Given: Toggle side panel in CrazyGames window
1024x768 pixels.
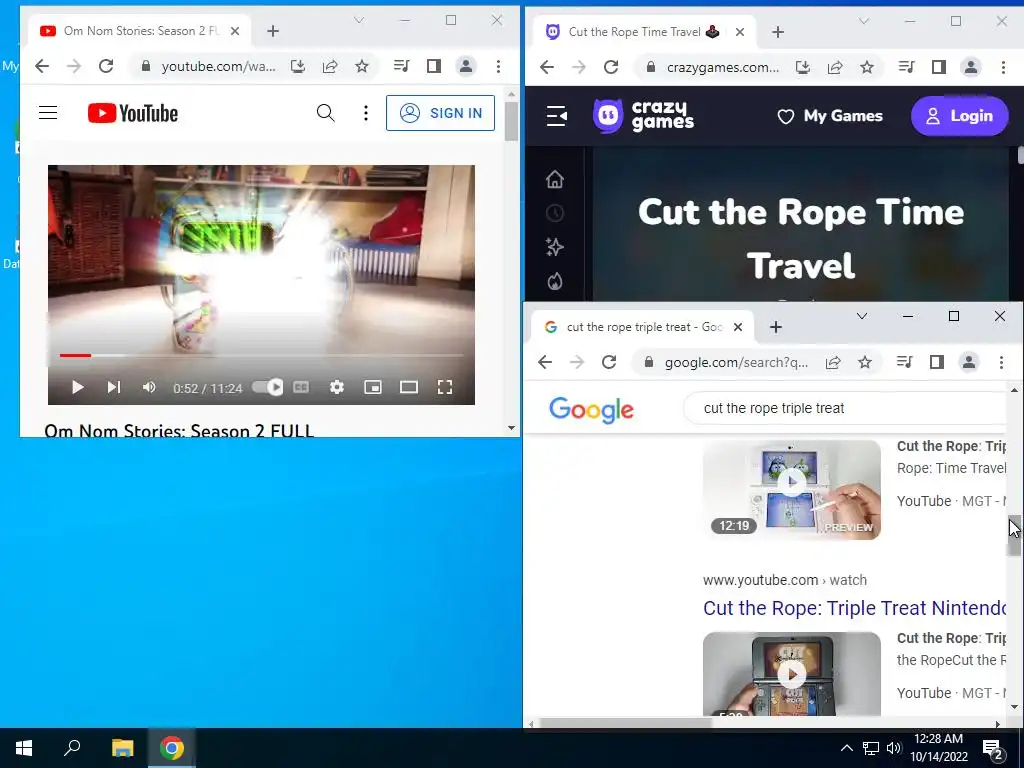Looking at the screenshot, I should [938, 67].
